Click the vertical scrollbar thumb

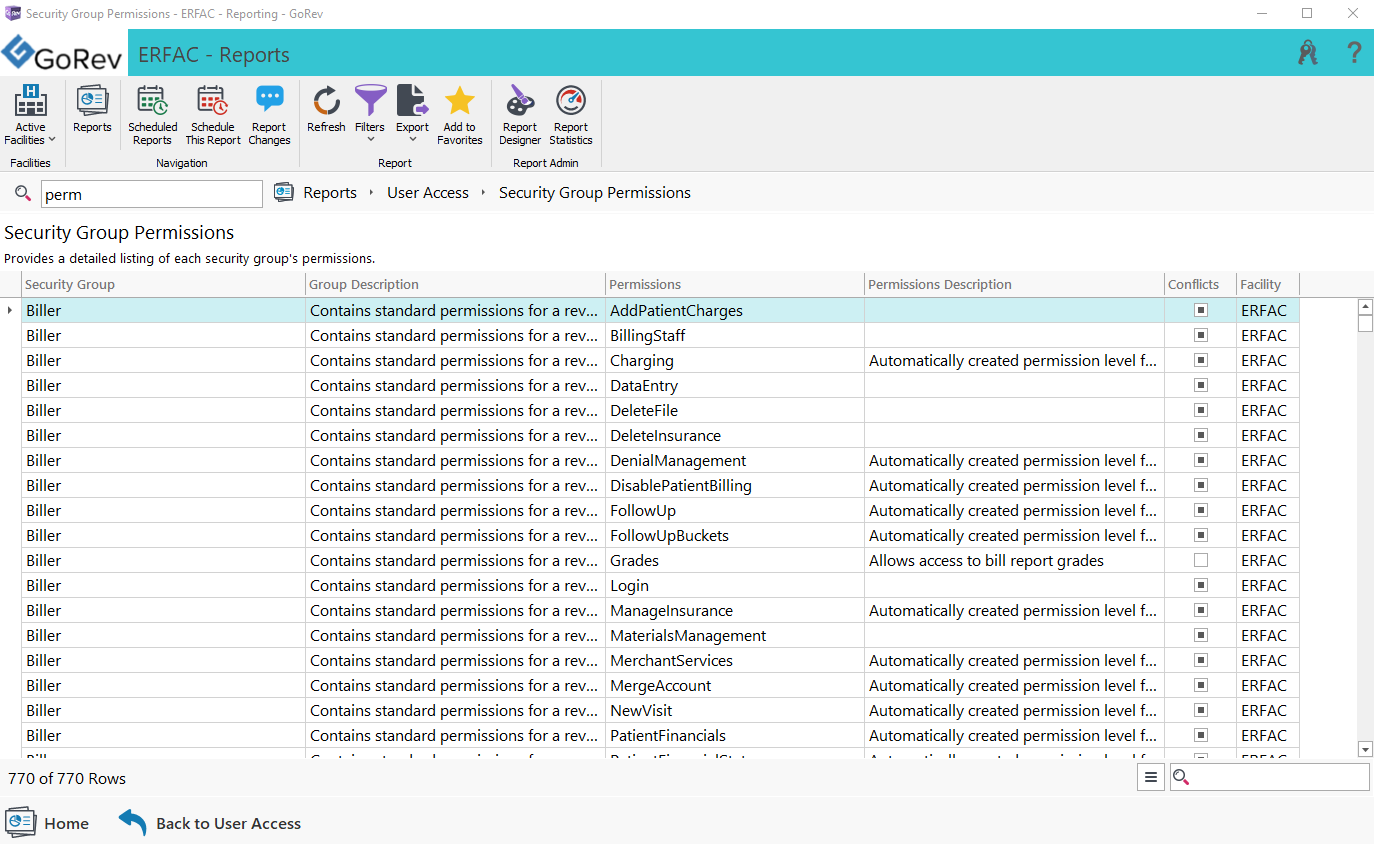(x=1365, y=323)
